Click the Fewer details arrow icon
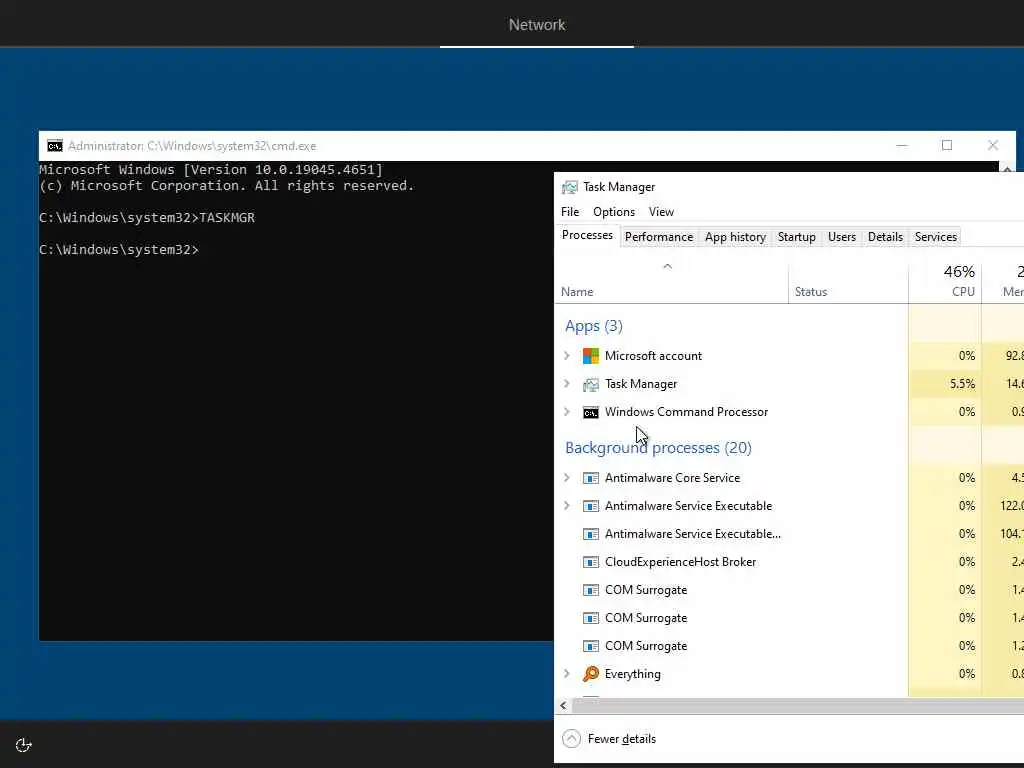 (x=571, y=739)
